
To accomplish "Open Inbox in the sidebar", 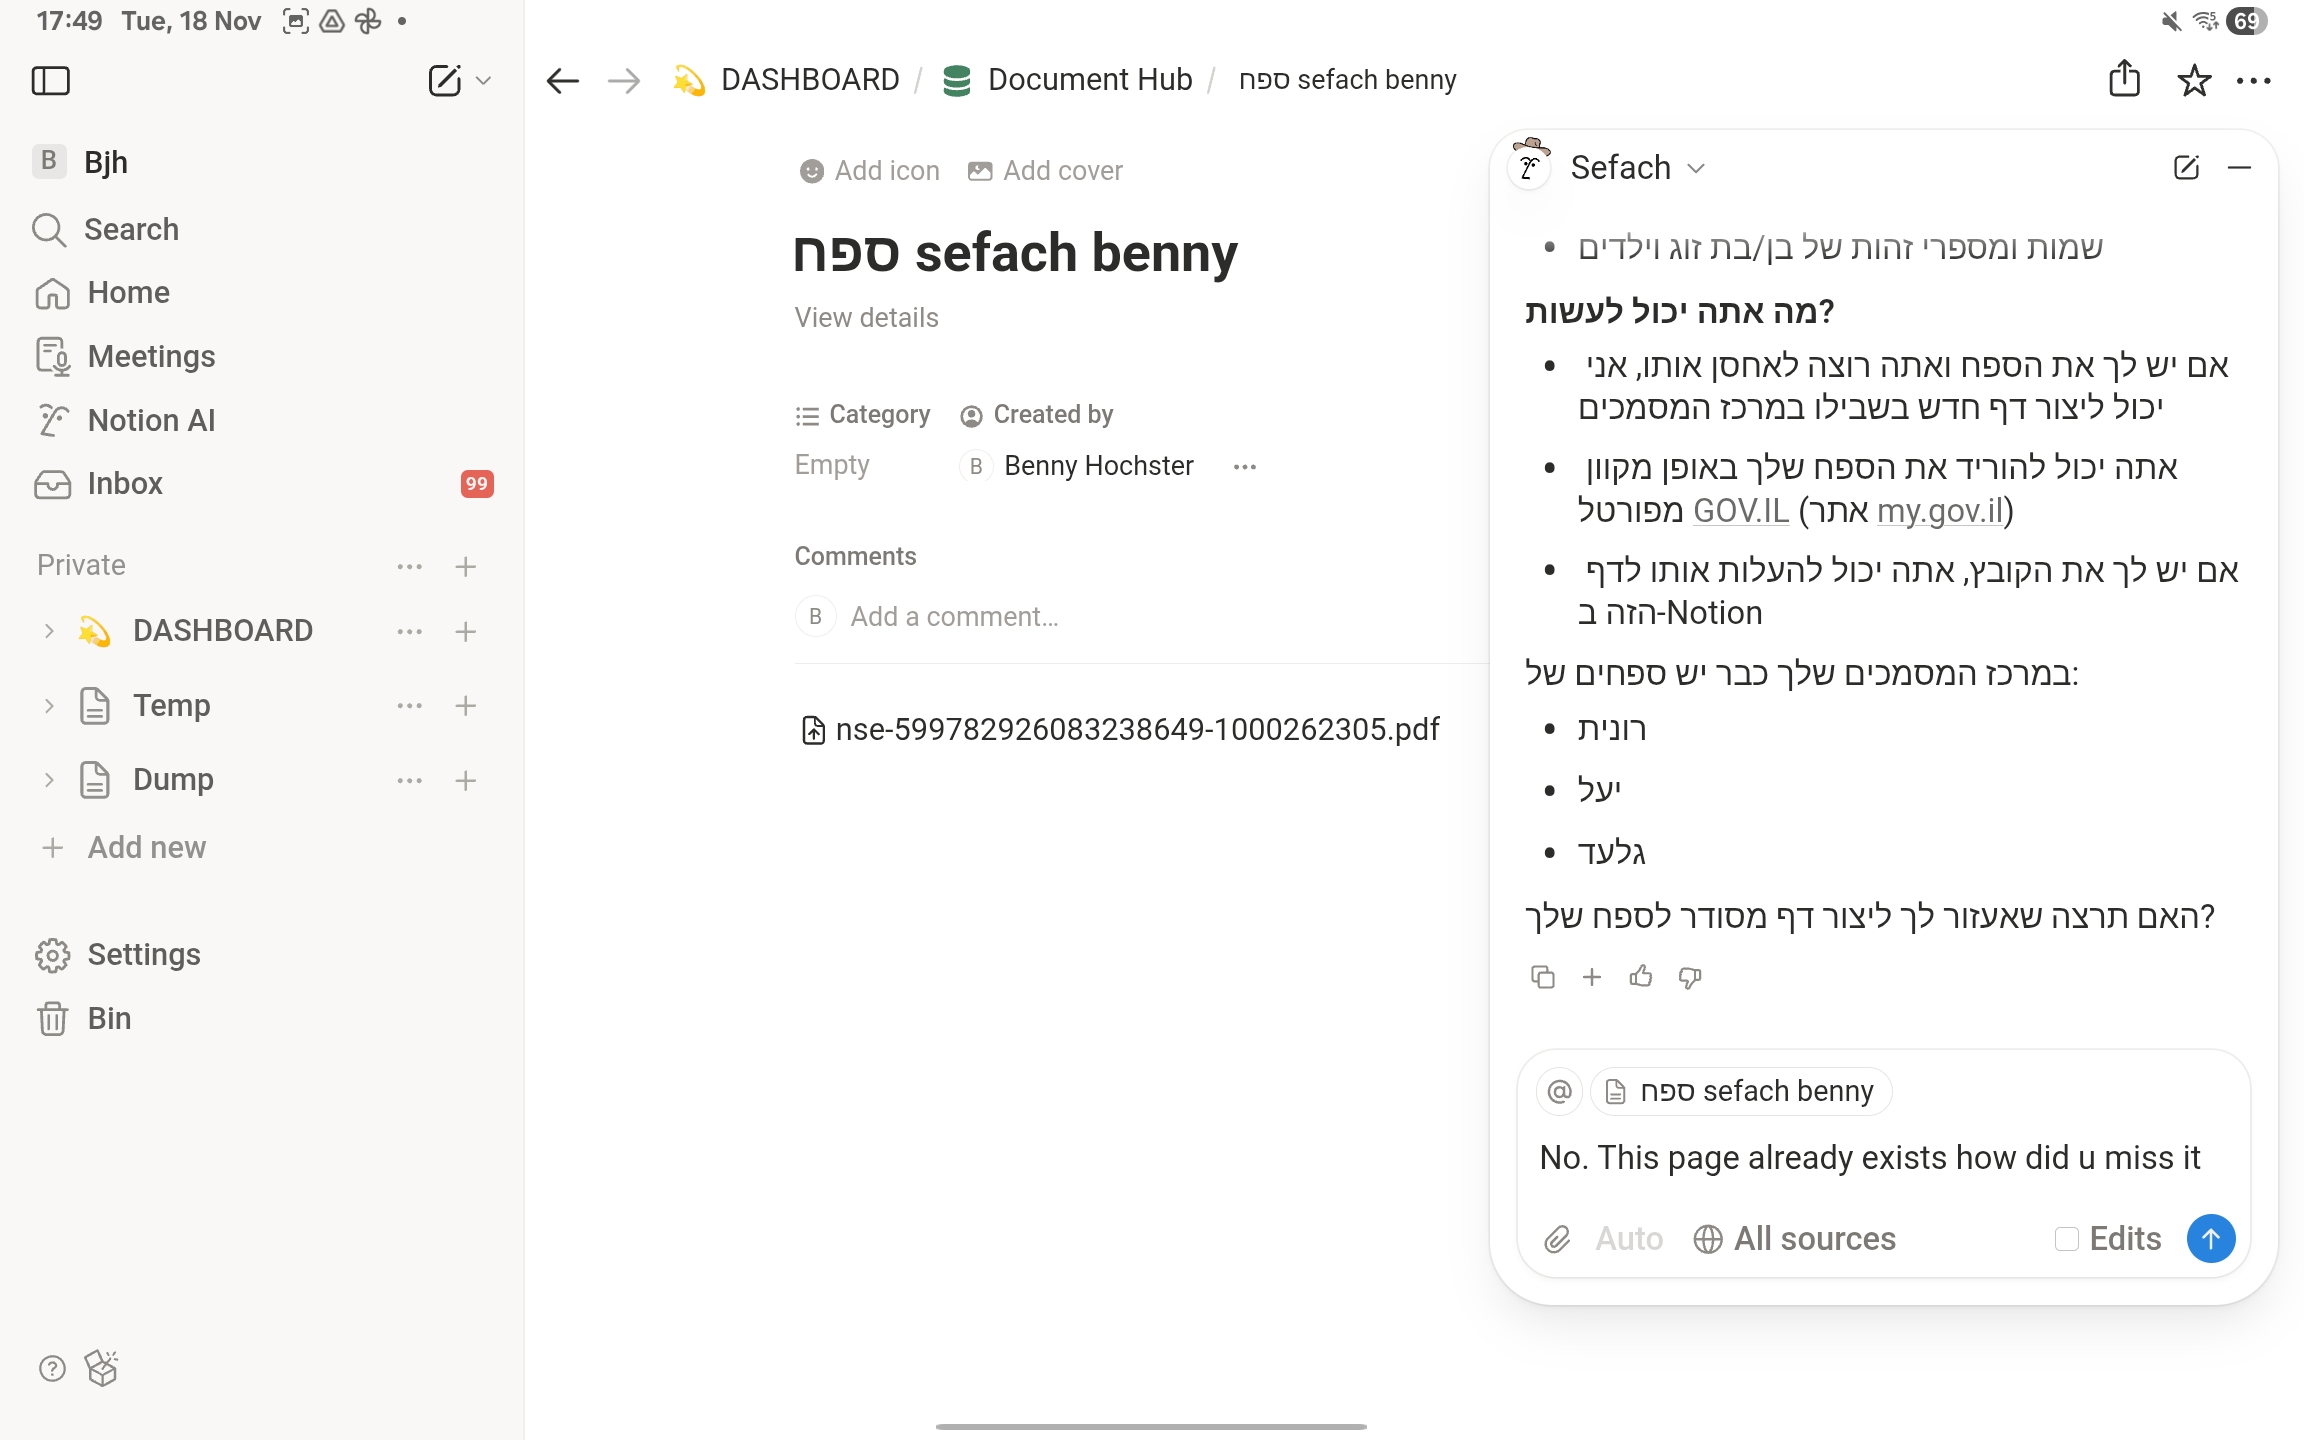I will click(125, 484).
